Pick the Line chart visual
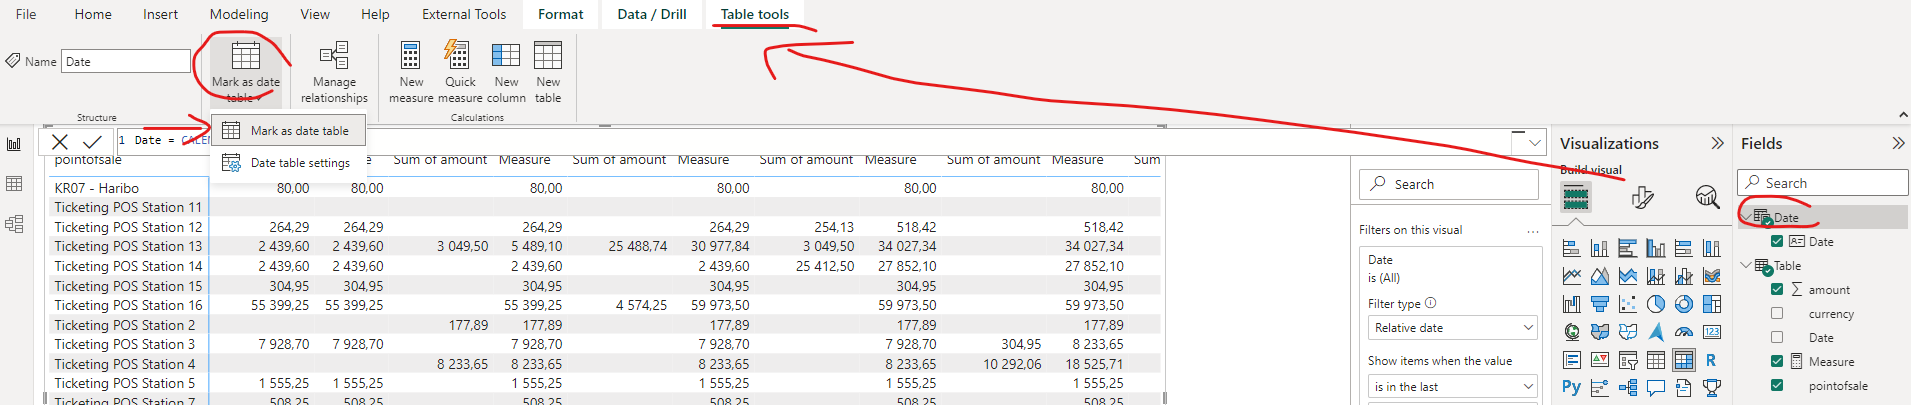1911x405 pixels. 1572,276
